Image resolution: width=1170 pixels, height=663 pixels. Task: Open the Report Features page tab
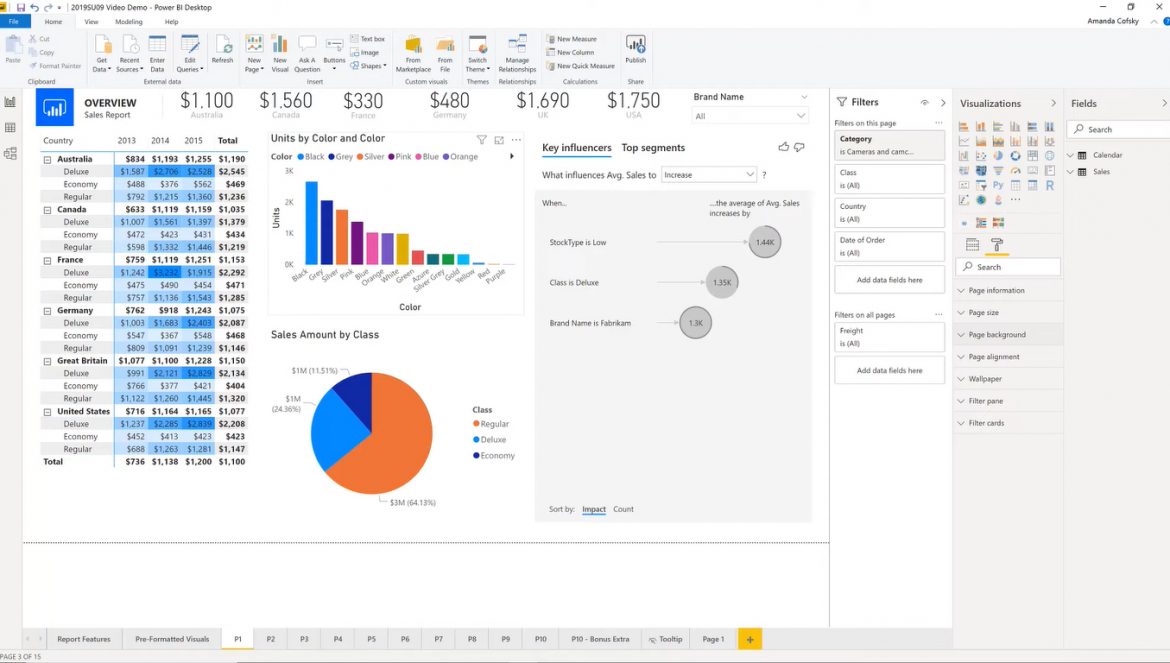pyautogui.click(x=84, y=639)
